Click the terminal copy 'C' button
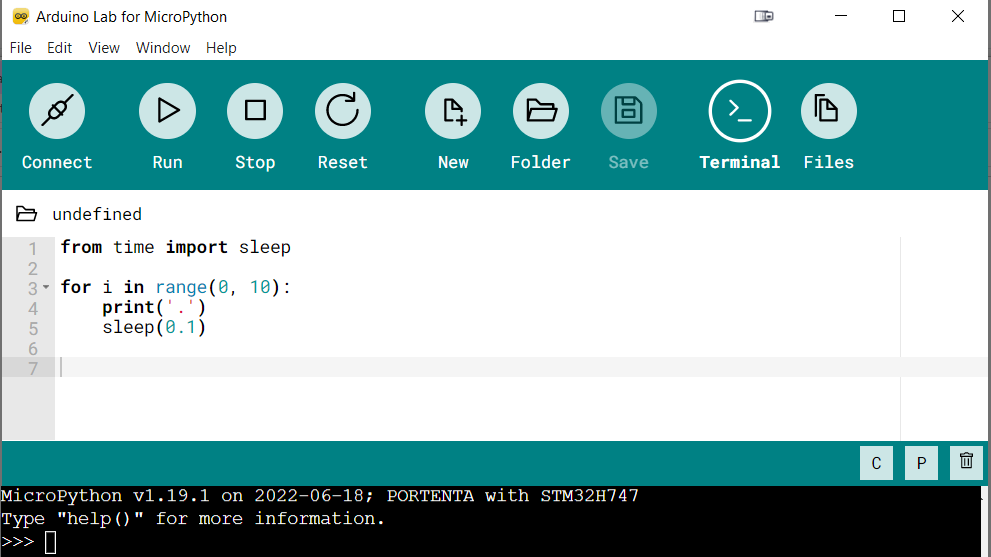The width and height of the screenshot is (991, 557). coord(876,463)
